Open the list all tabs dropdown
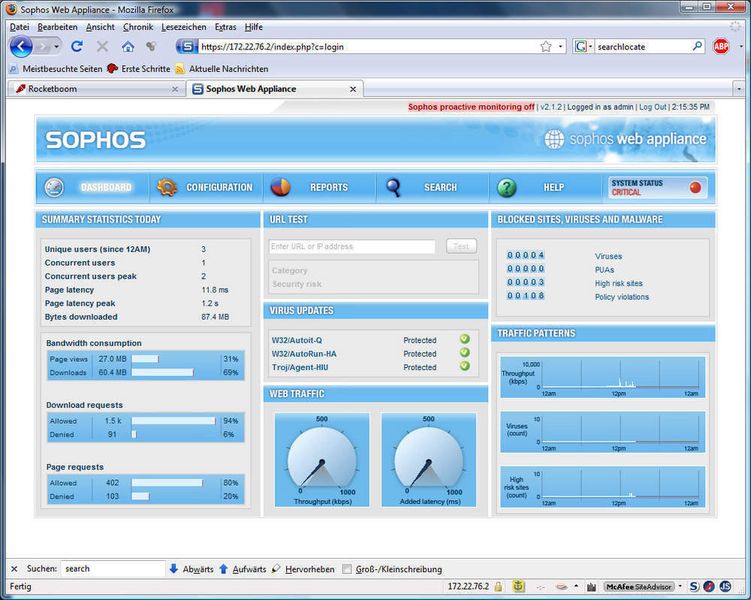Viewport: 751px width, 600px height. [x=739, y=89]
